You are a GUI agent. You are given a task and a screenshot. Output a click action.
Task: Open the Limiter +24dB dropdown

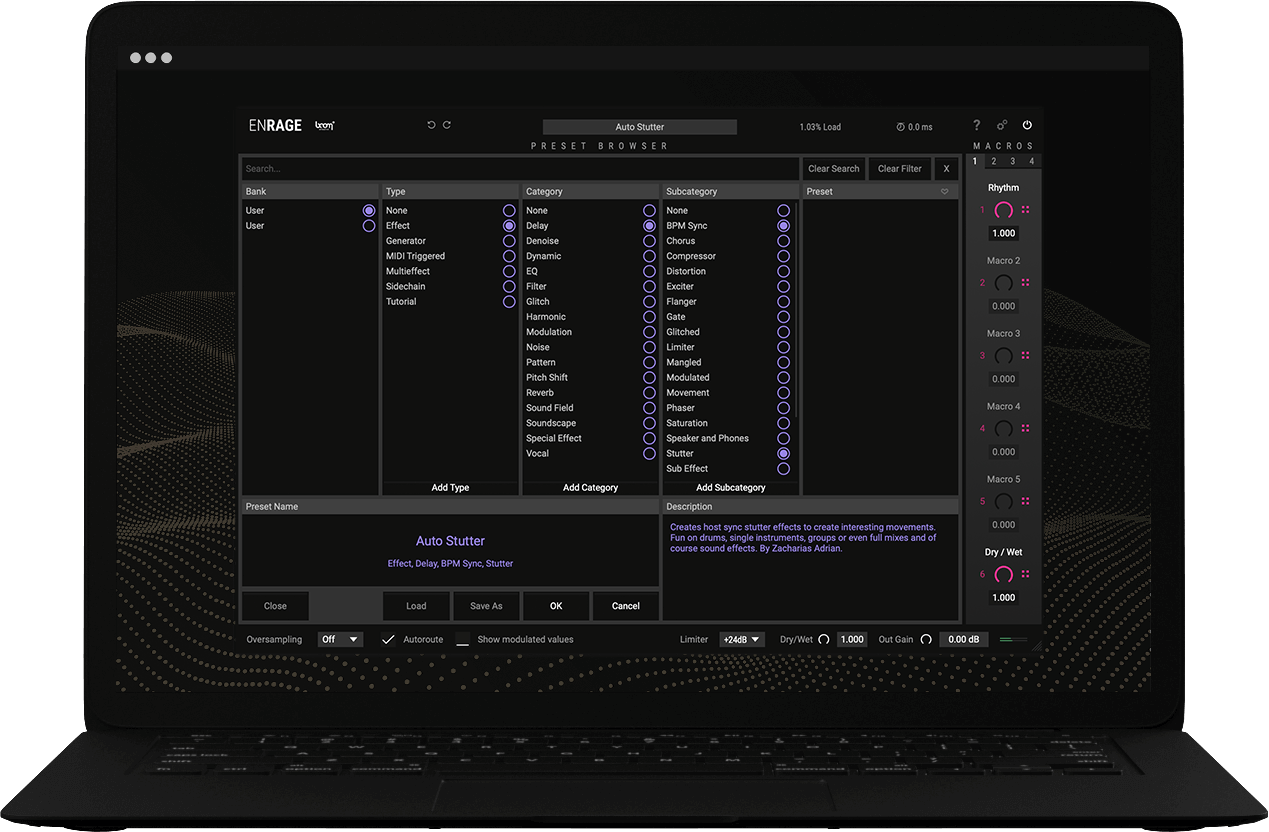pyautogui.click(x=742, y=640)
